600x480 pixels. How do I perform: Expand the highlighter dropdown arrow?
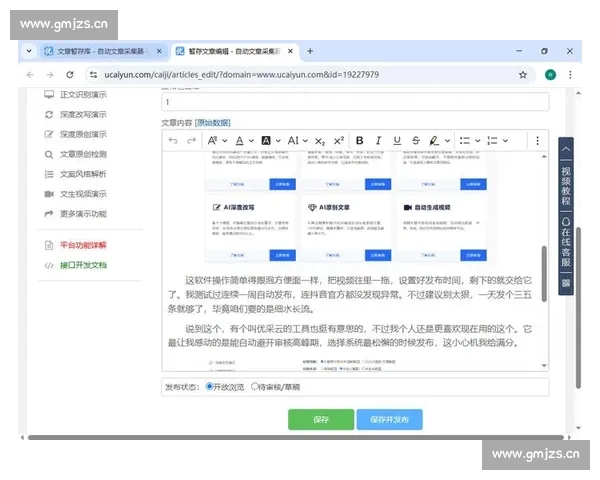pos(447,141)
